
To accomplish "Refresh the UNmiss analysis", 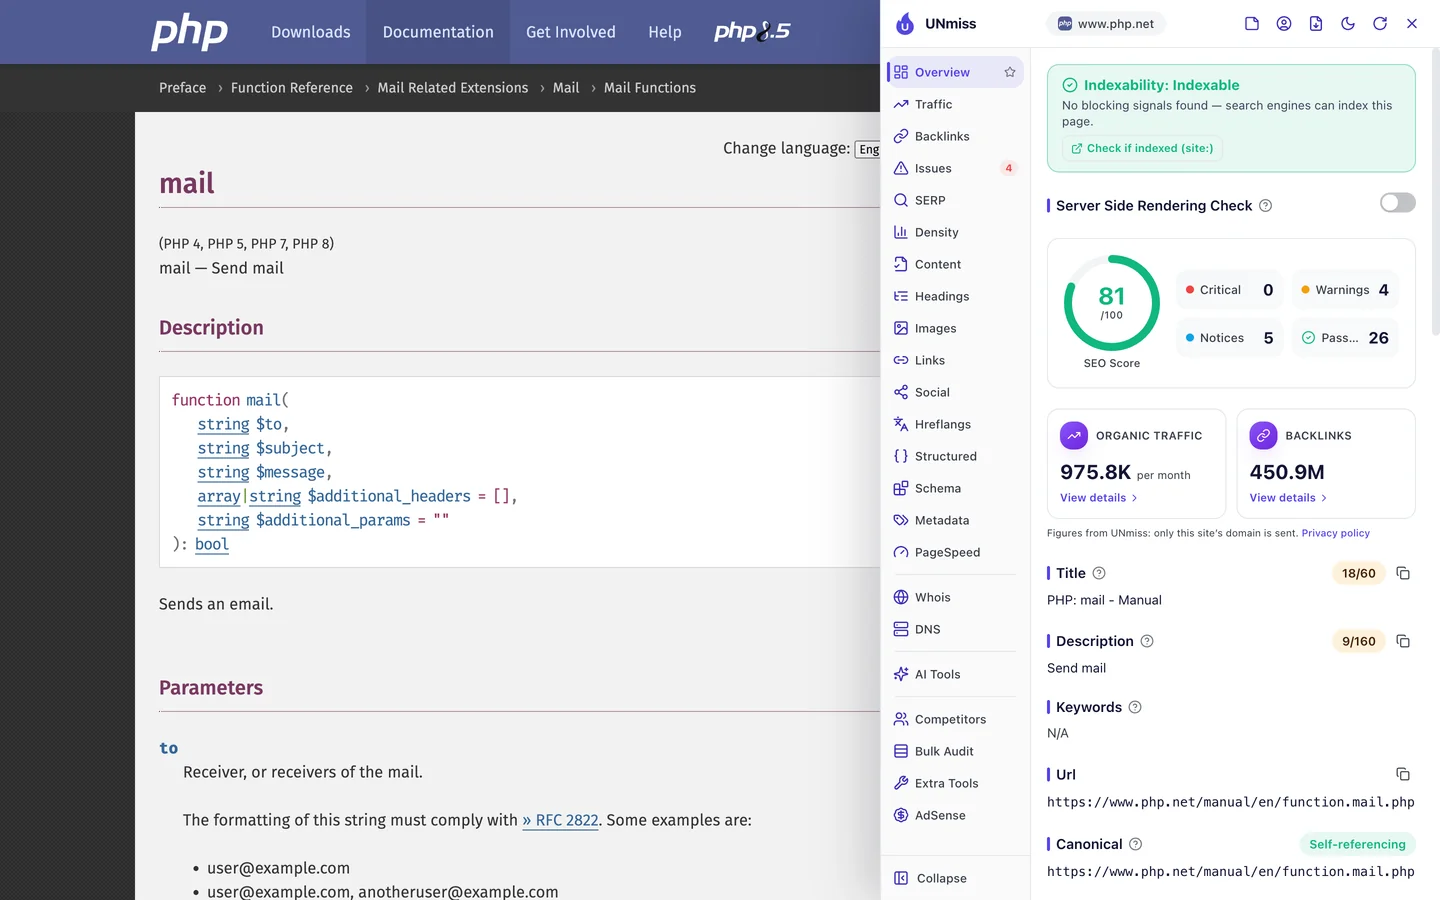I will tap(1380, 24).
